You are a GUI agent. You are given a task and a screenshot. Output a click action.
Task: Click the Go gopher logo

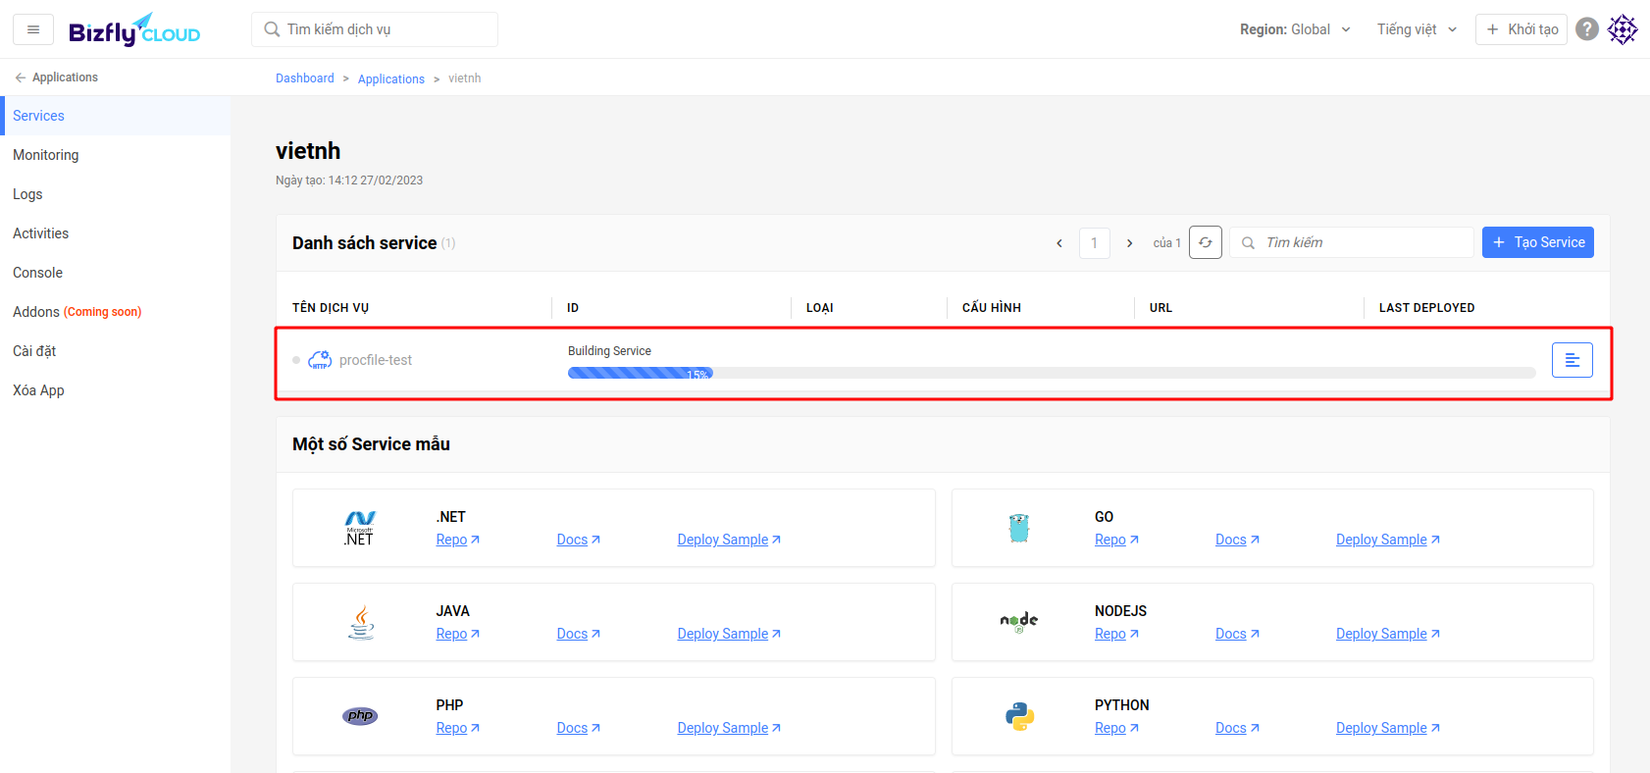(1019, 528)
